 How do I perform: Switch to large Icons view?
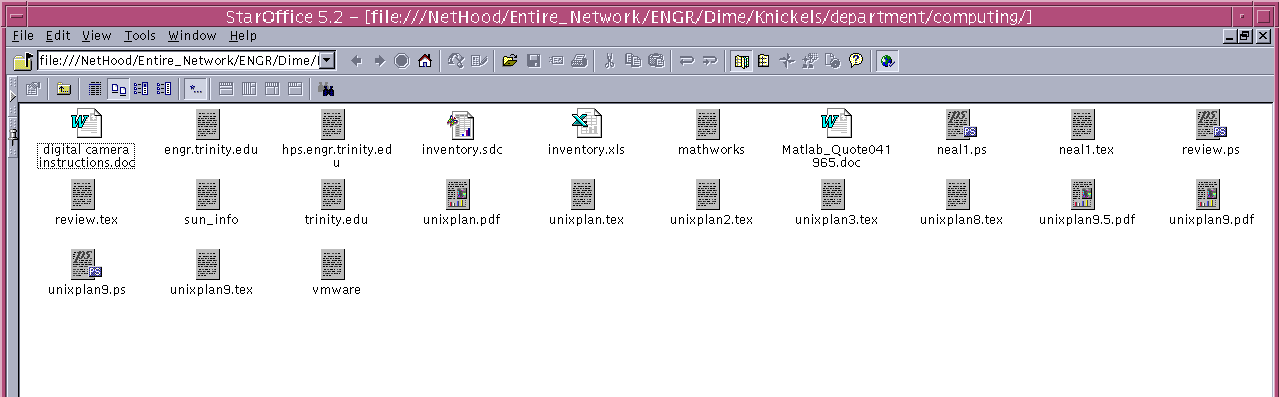[x=118, y=89]
